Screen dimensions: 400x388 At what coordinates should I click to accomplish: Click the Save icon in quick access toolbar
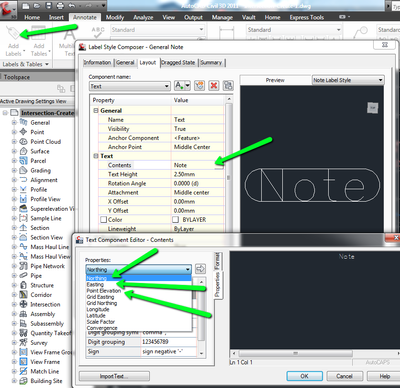(x=48, y=6)
